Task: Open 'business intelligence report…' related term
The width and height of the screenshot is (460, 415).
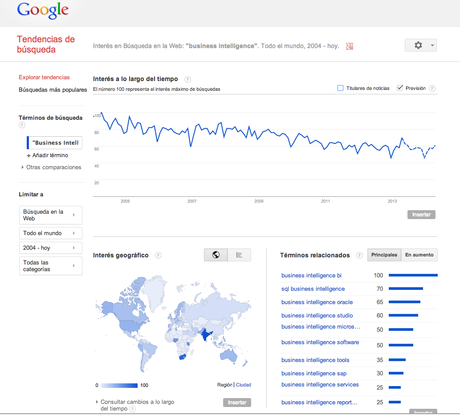Action: tap(319, 402)
